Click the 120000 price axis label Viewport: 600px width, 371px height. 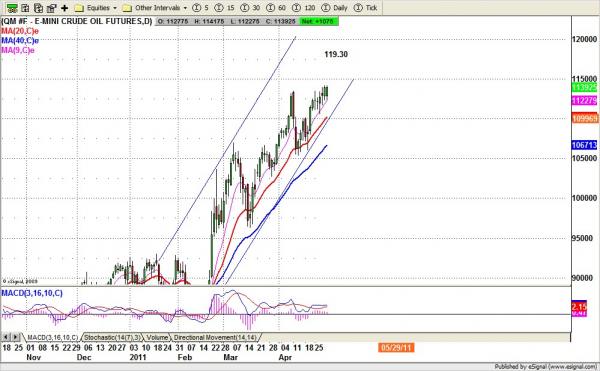[584, 39]
